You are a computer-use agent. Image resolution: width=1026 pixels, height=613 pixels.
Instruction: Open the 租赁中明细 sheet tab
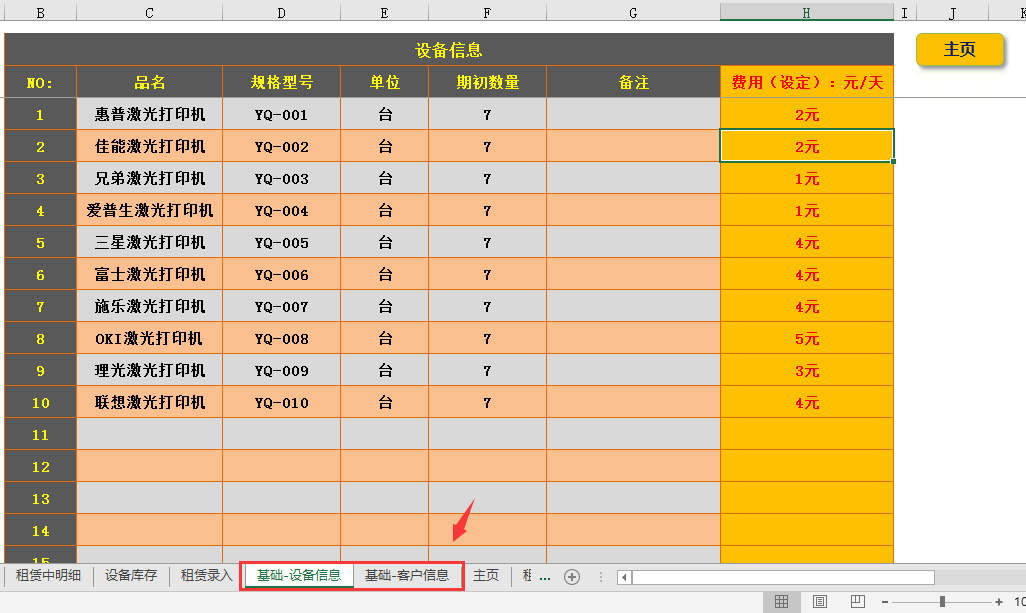(x=48, y=576)
